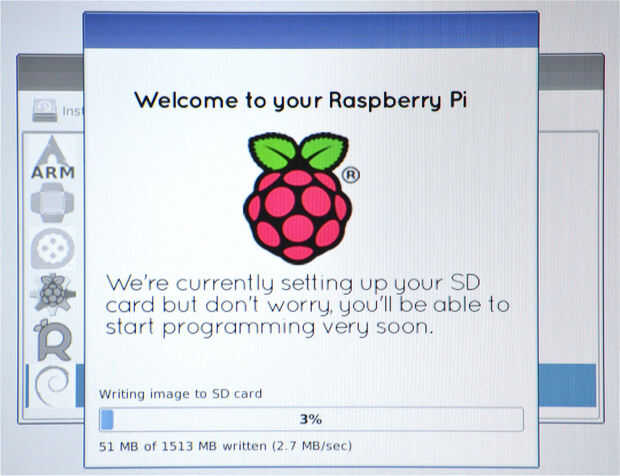Viewport: 620px width, 476px height.
Task: Click the blue filled portion of progress bar
Action: [x=107, y=419]
